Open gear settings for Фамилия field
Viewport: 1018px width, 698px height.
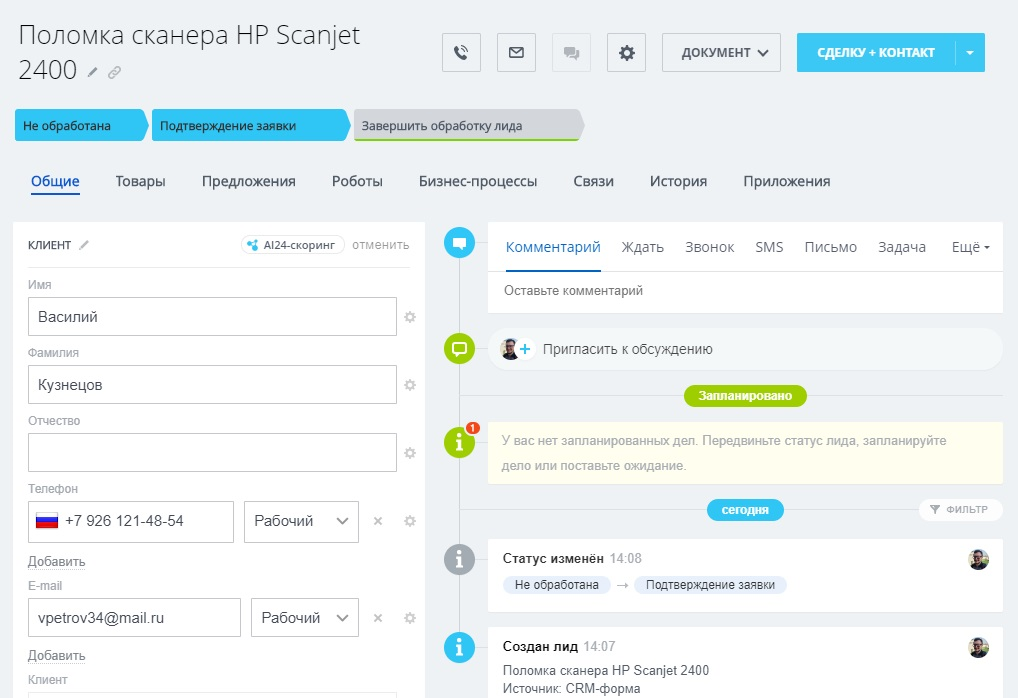(x=410, y=385)
